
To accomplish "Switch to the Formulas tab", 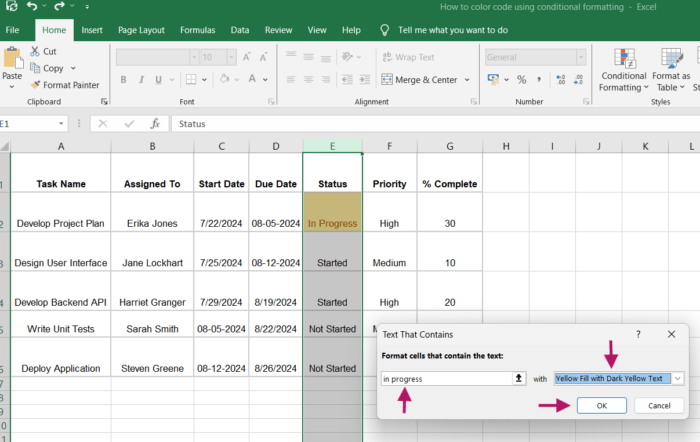I will 197,30.
